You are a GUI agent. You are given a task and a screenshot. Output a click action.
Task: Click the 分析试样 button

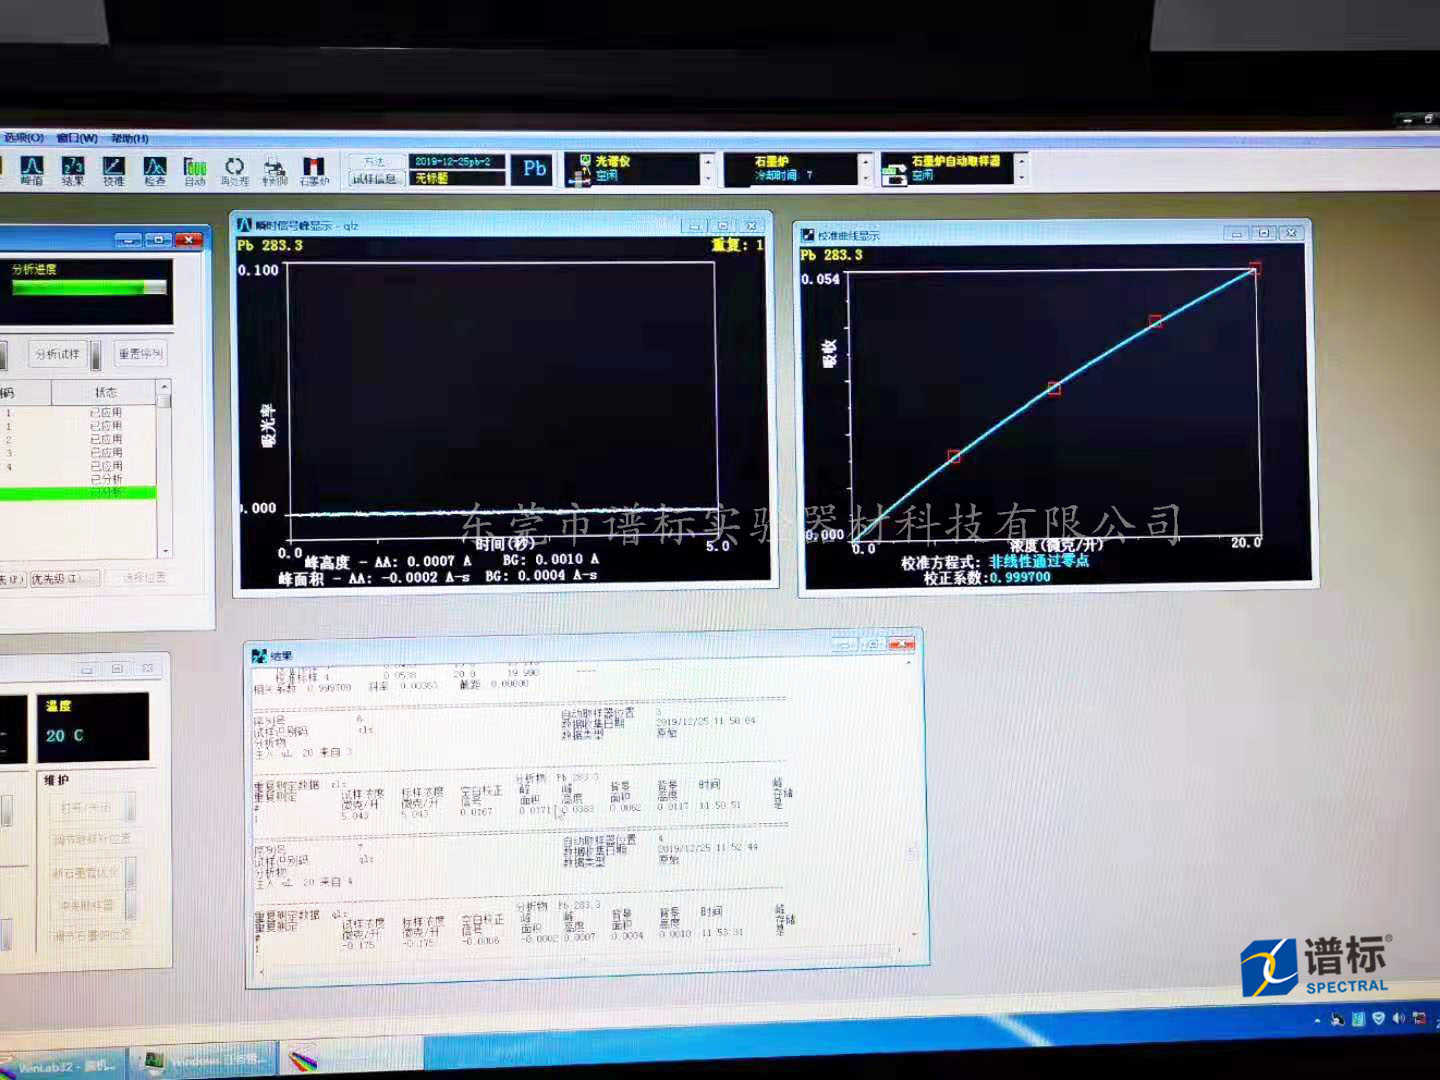[57, 354]
